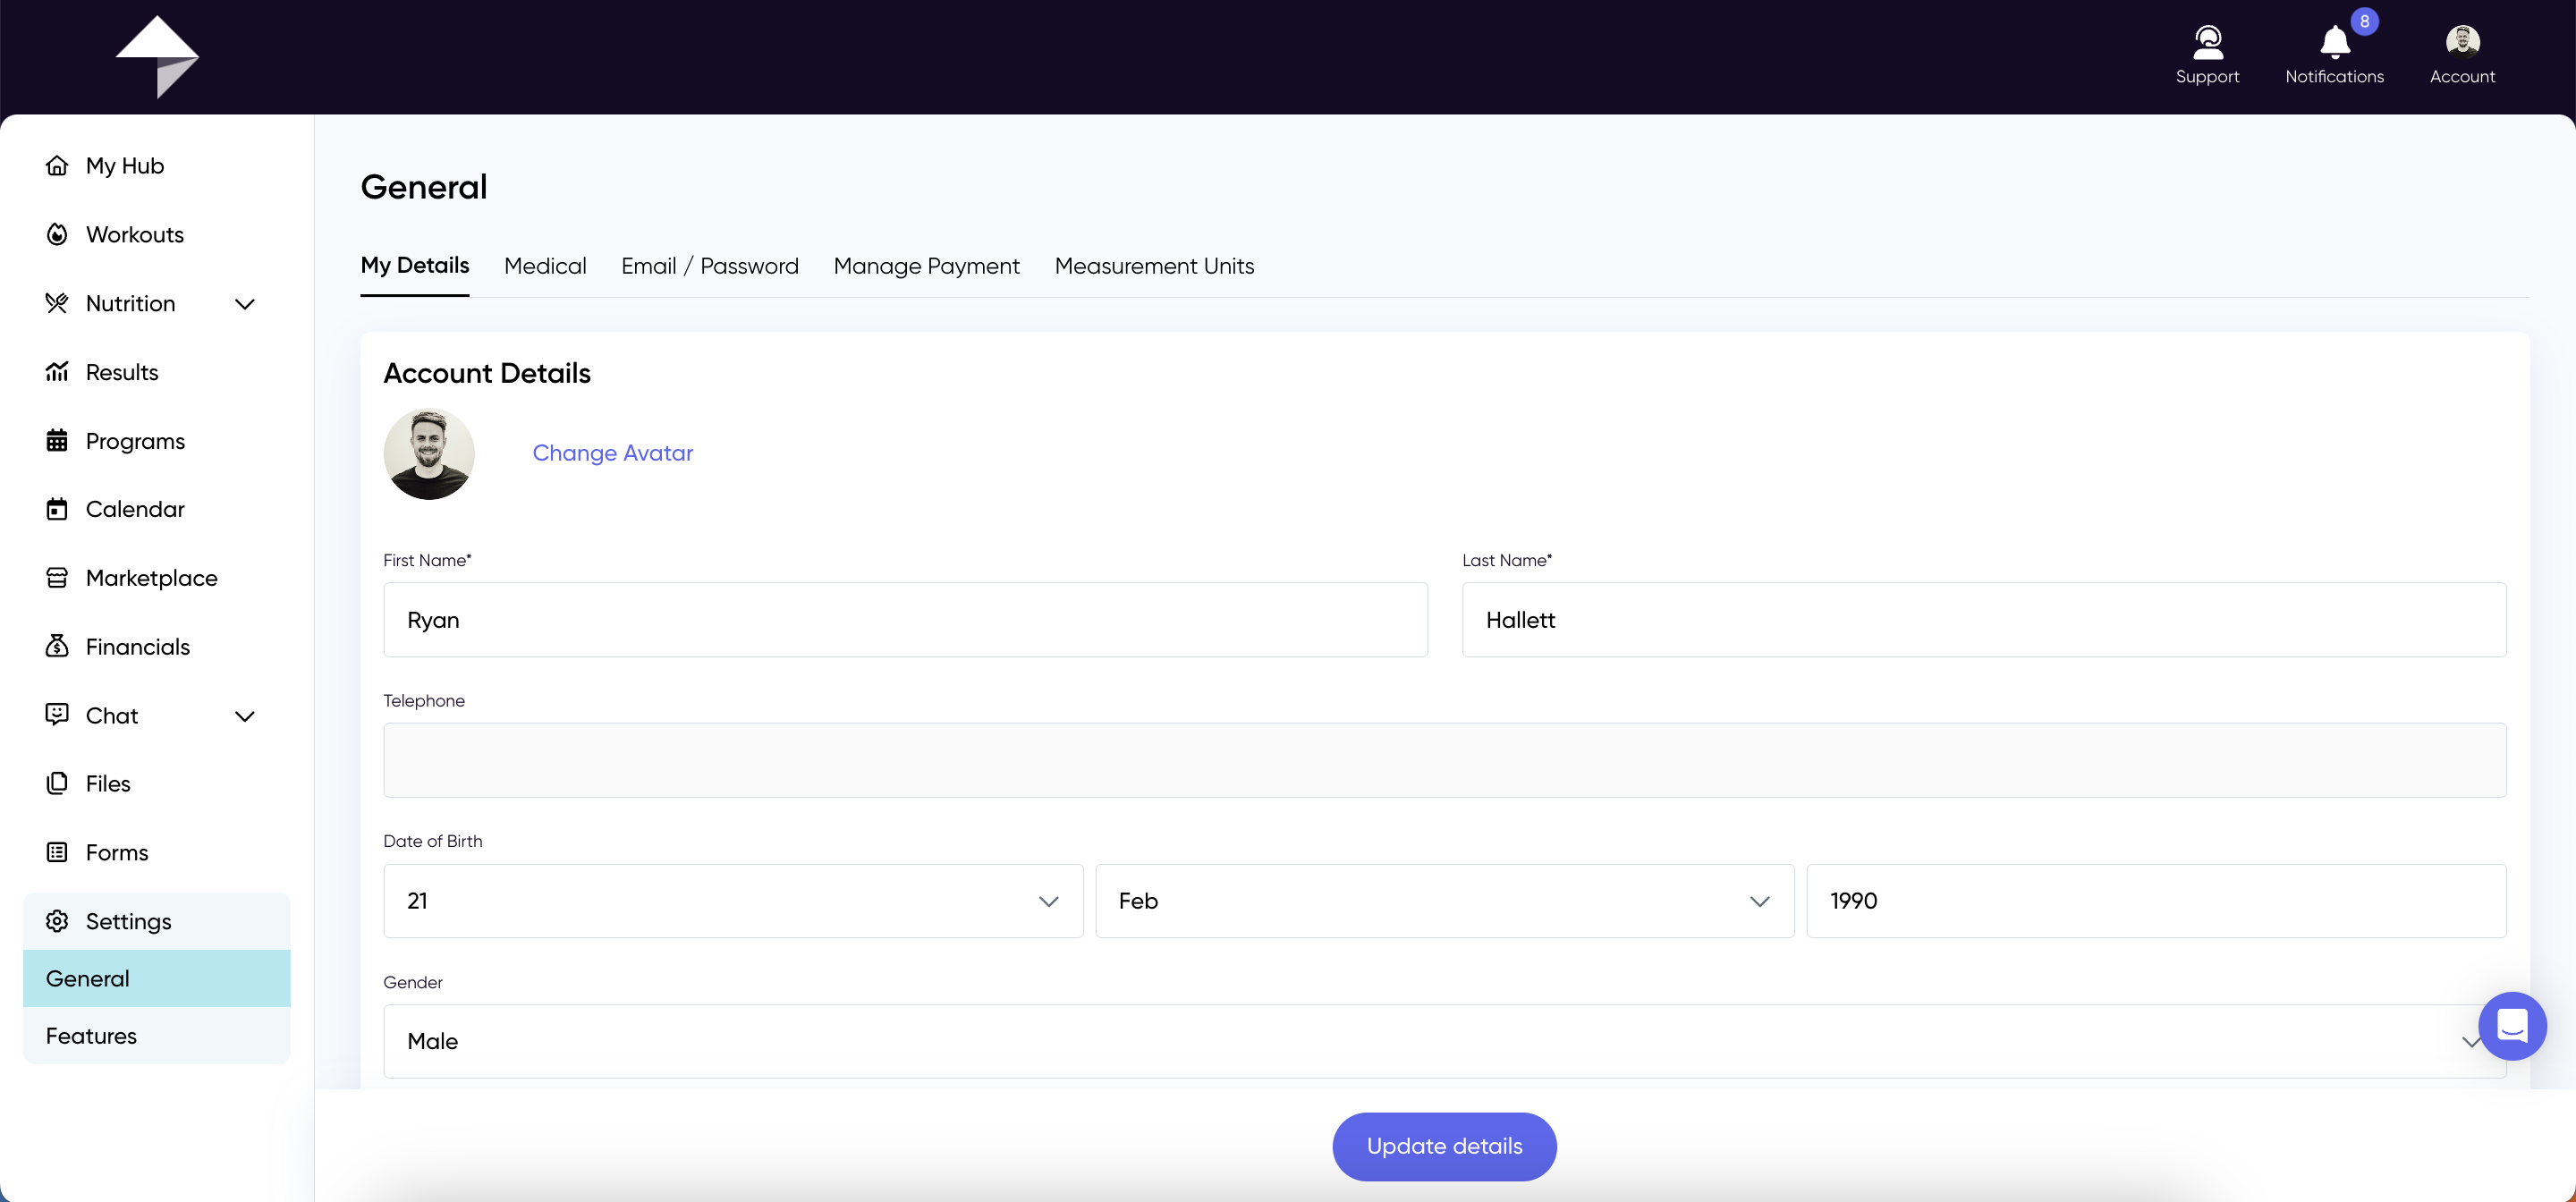Open Workouts in sidebar
This screenshot has height=1202, width=2576.
point(135,235)
